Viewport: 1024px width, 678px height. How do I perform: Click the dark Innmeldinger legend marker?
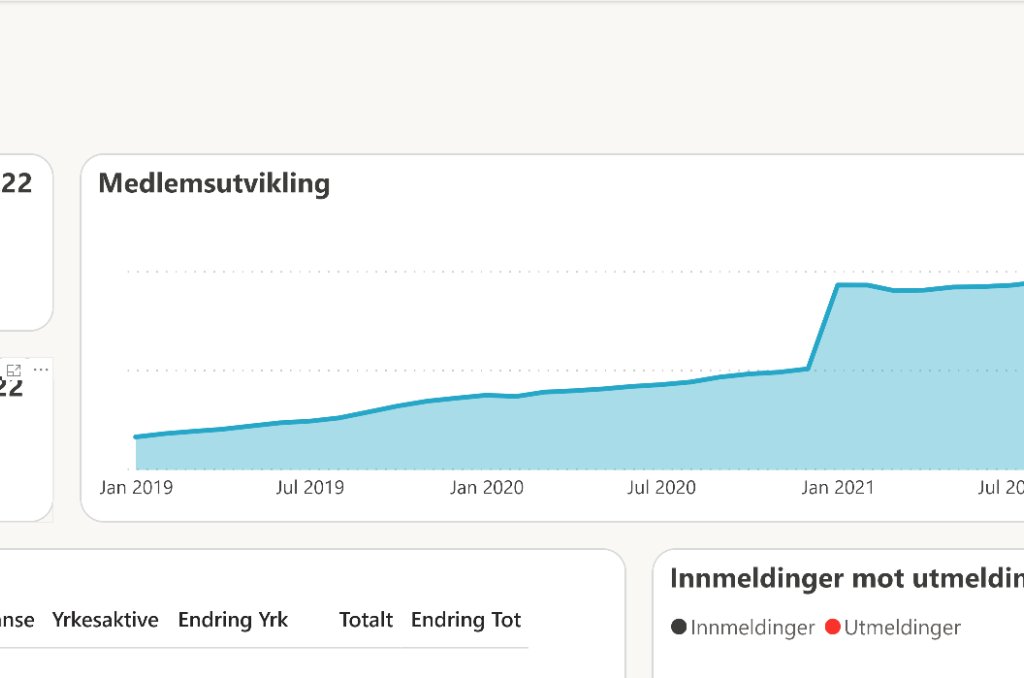(679, 628)
